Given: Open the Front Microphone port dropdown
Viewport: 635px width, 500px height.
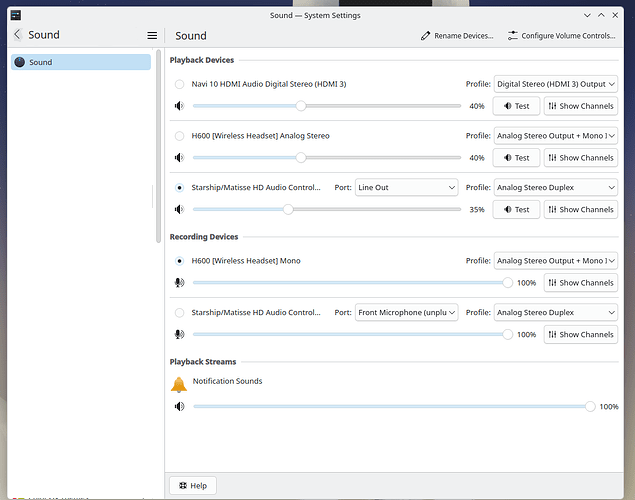Looking at the screenshot, I should pyautogui.click(x=406, y=312).
